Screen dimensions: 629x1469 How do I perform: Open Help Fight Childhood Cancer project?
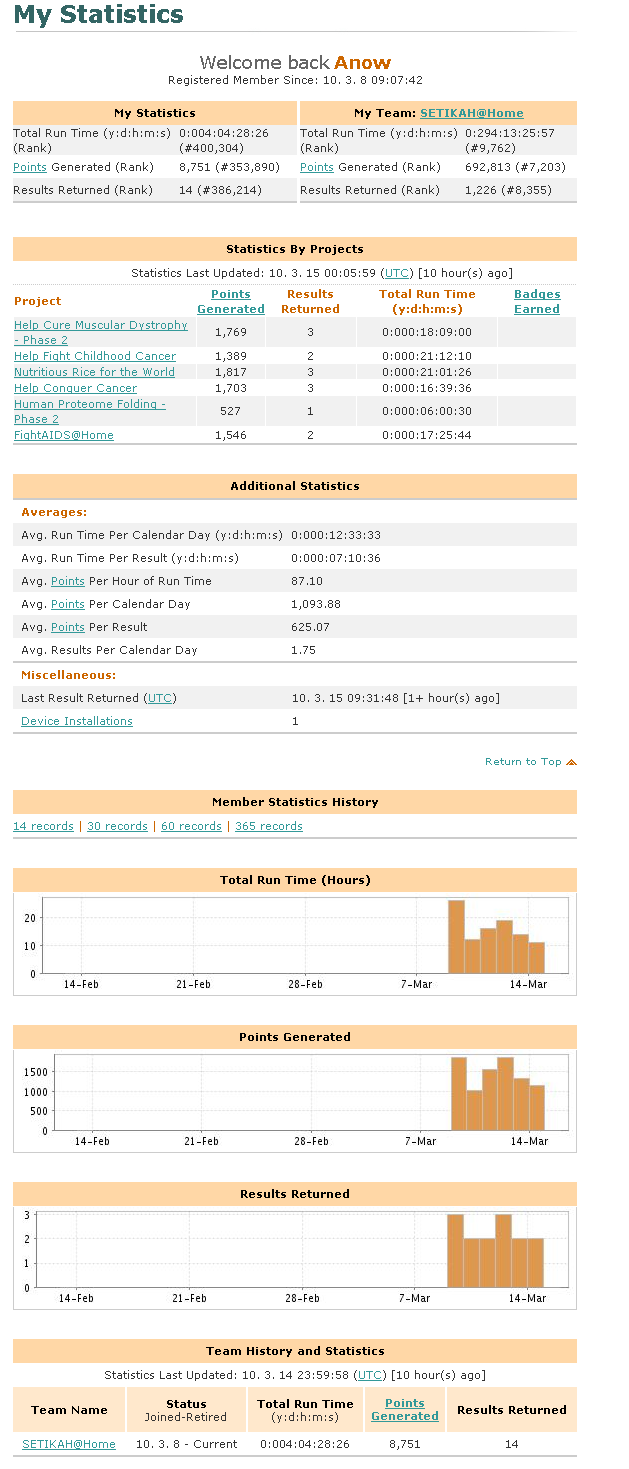(95, 356)
